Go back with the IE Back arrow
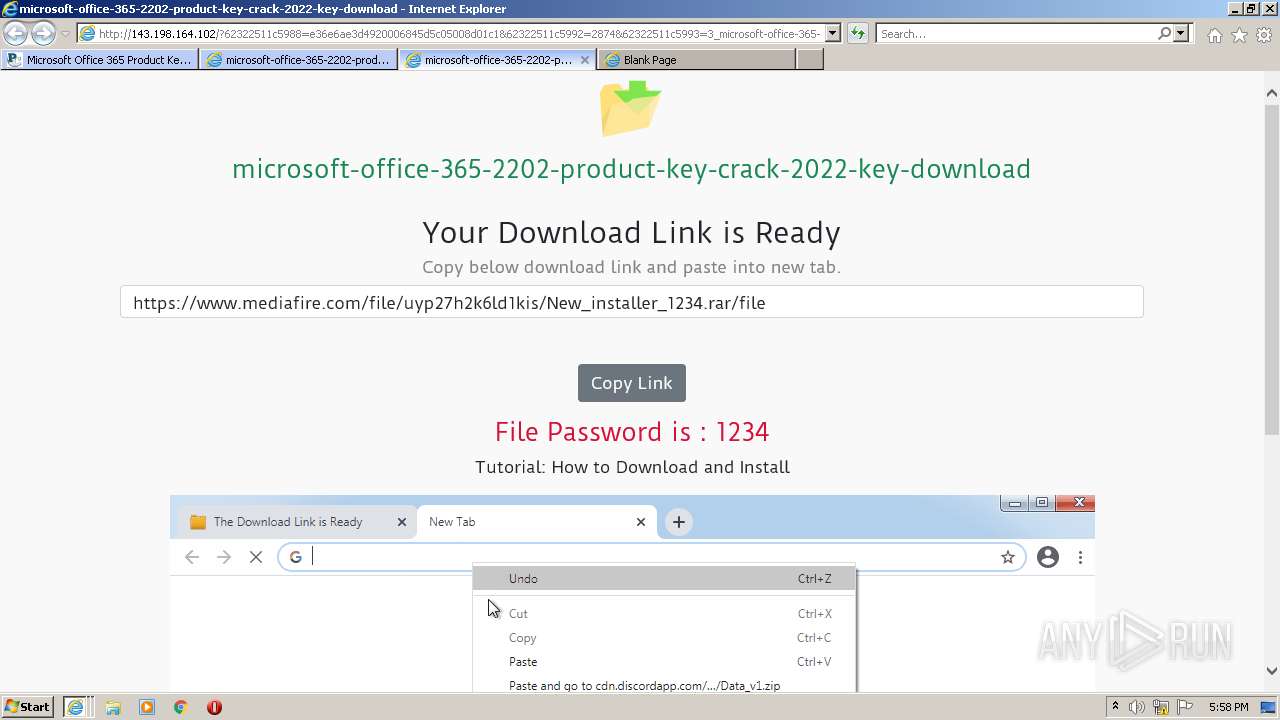Screen dimensions: 1280x720 pyautogui.click(x=16, y=34)
